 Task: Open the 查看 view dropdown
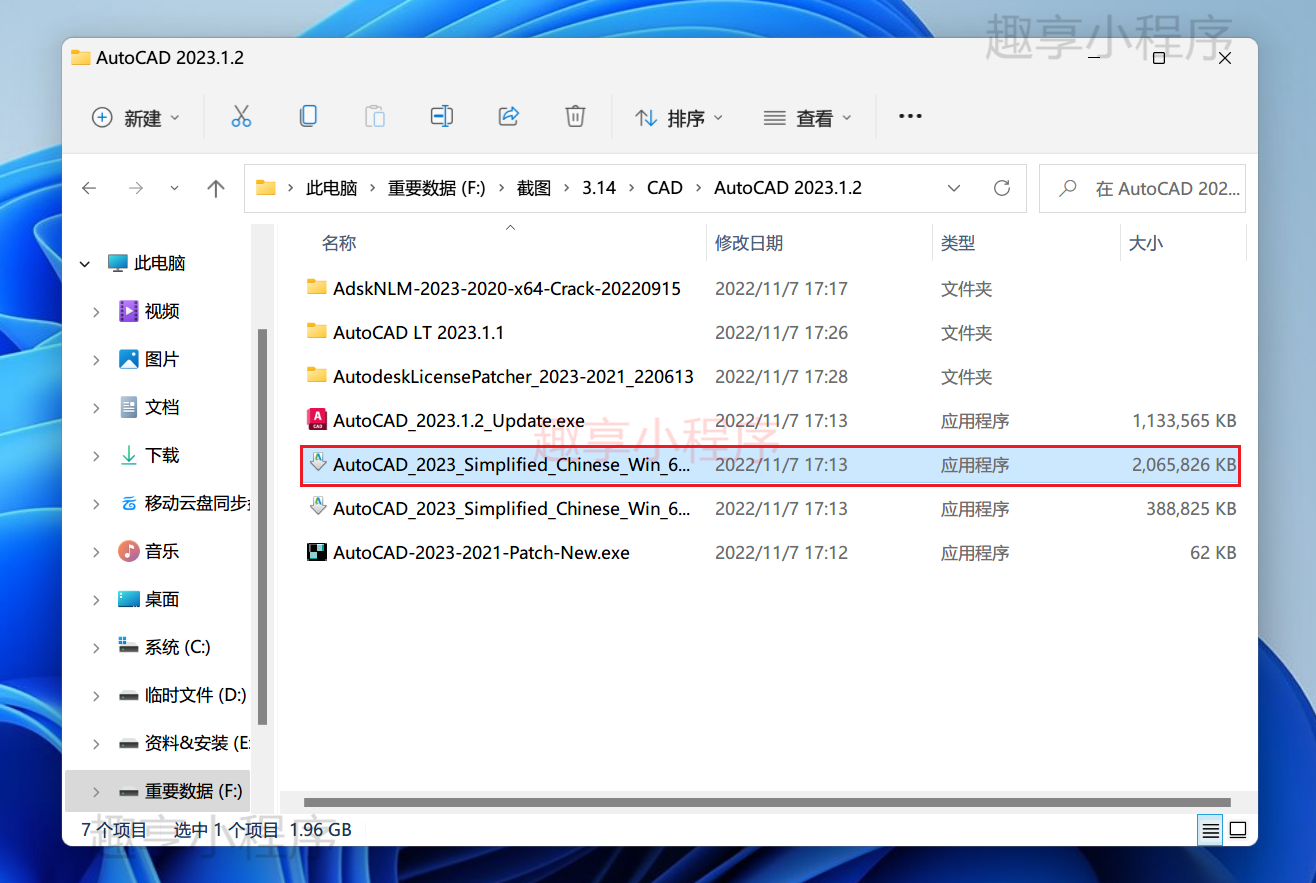click(808, 118)
